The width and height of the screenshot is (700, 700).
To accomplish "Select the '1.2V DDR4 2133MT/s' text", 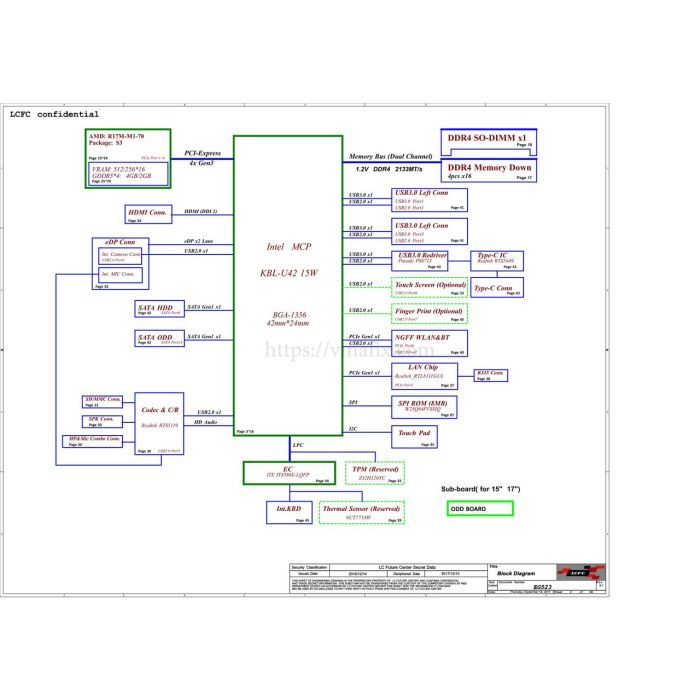I will click(x=389, y=169).
